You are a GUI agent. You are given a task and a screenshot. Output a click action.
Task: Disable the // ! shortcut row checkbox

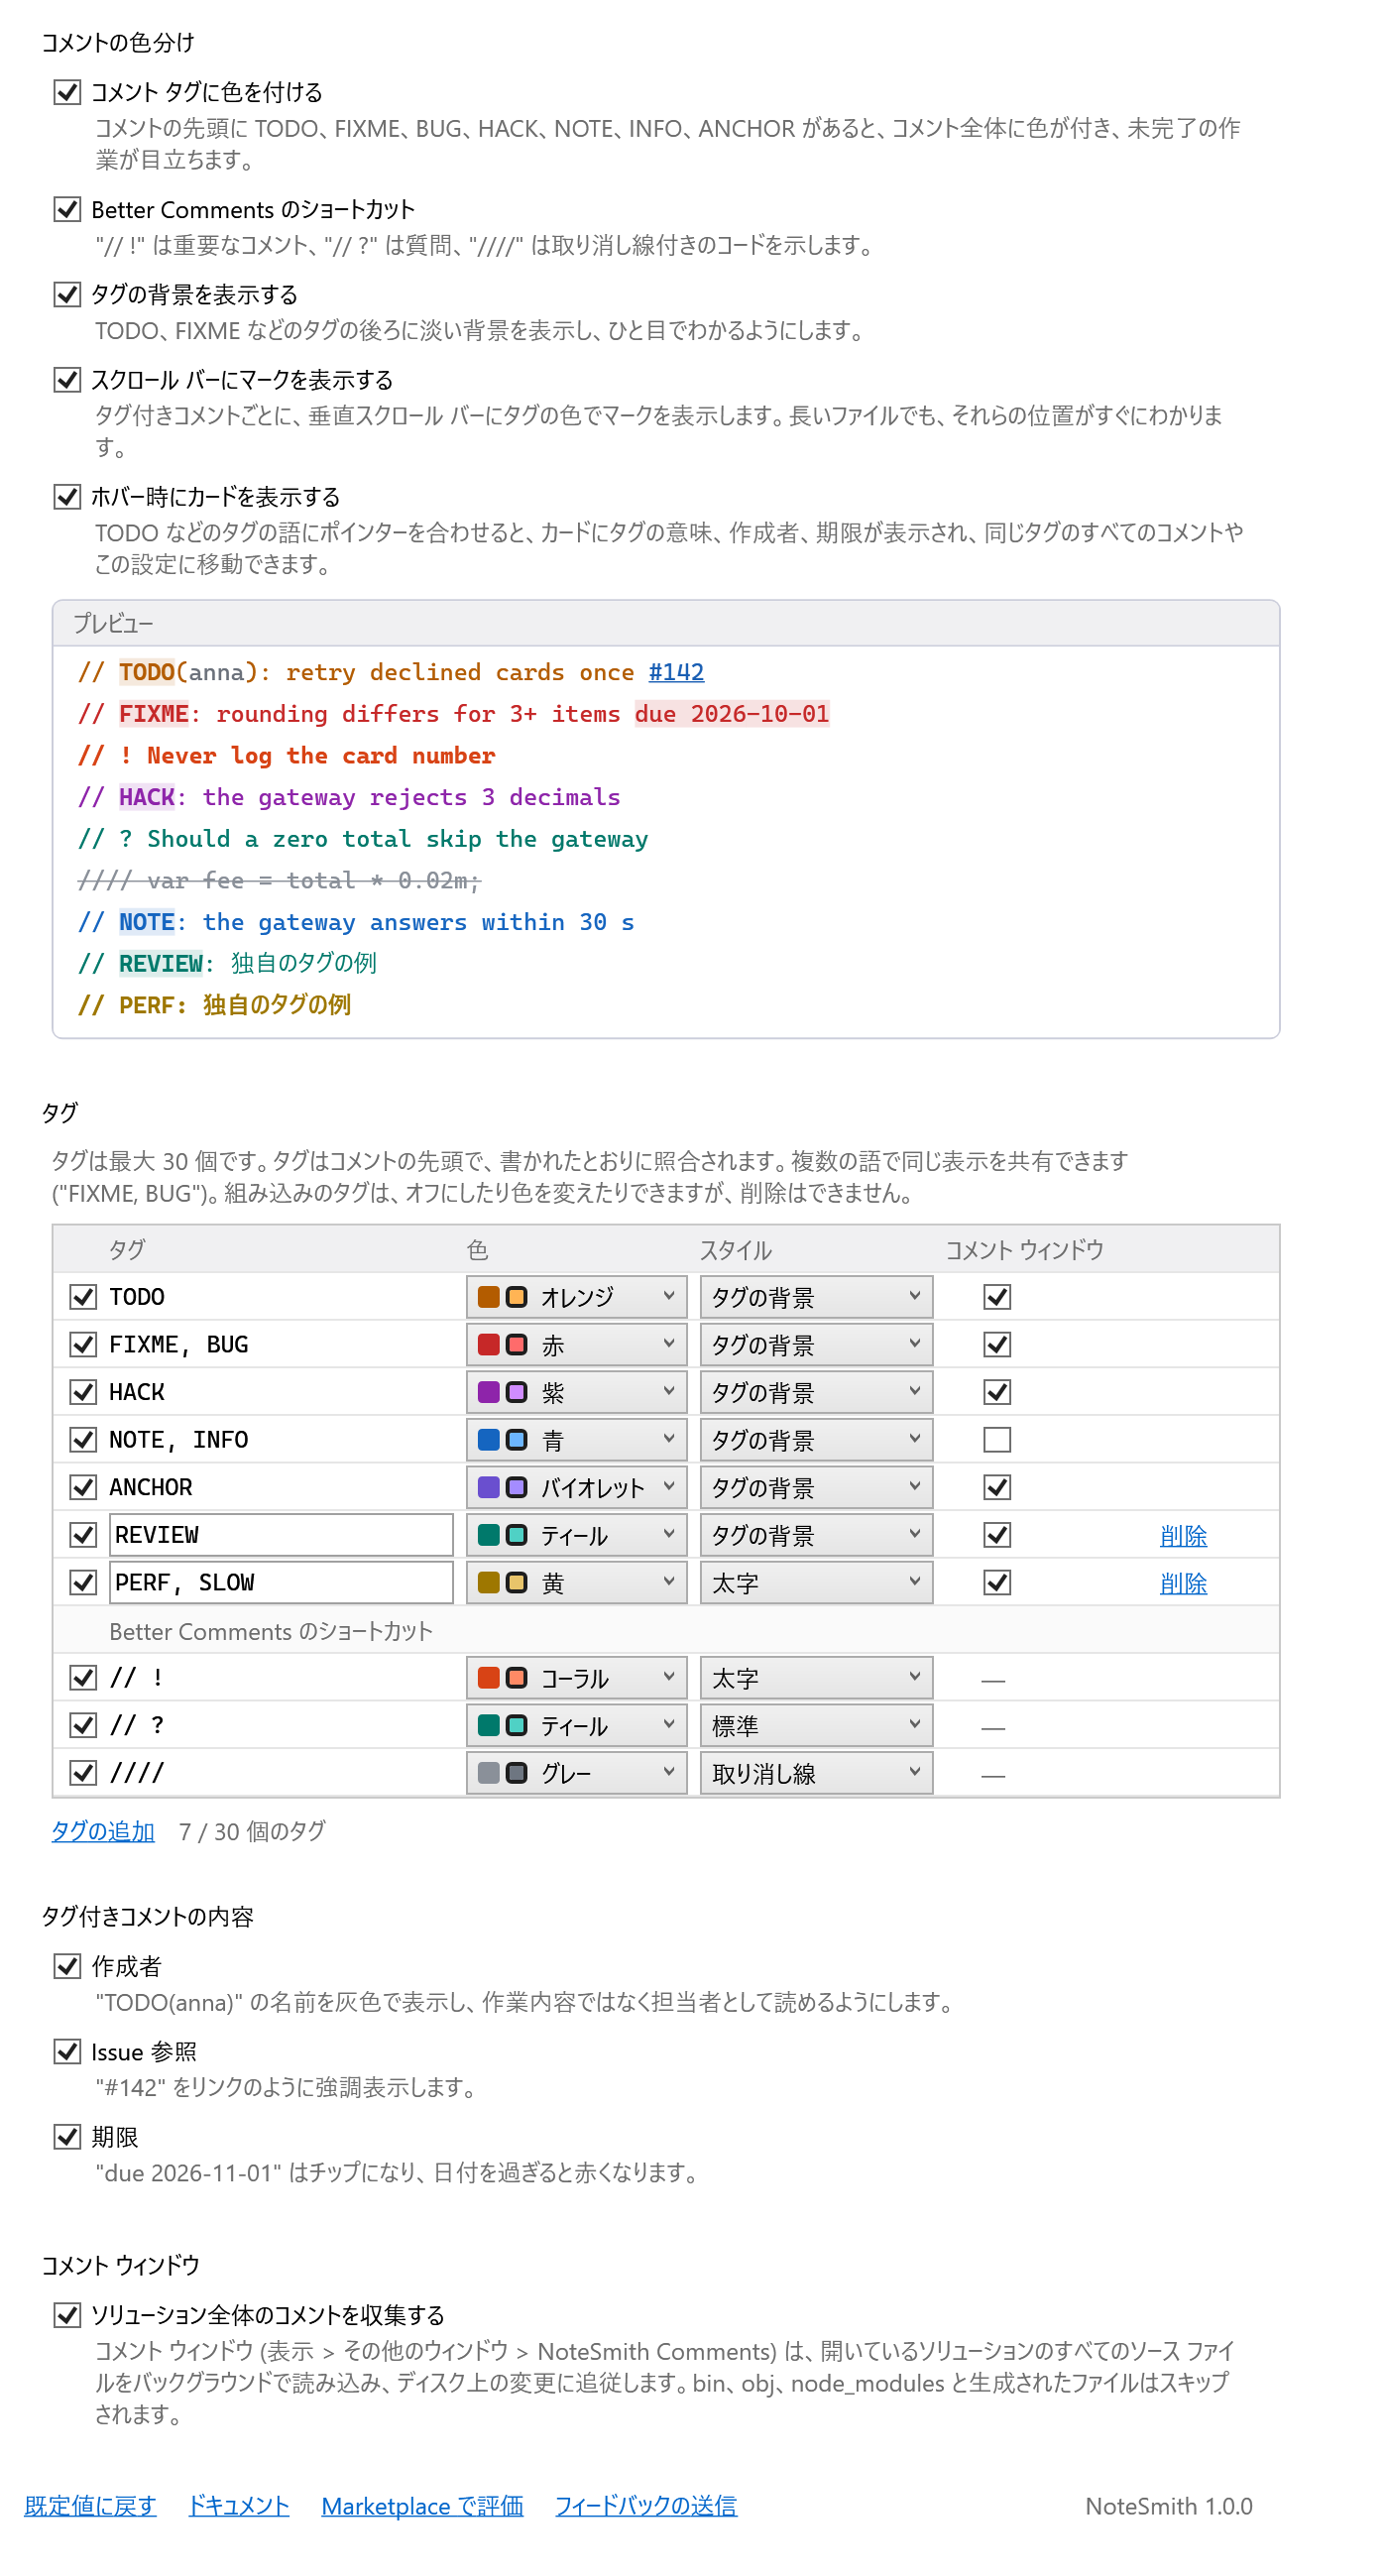[x=83, y=1678]
